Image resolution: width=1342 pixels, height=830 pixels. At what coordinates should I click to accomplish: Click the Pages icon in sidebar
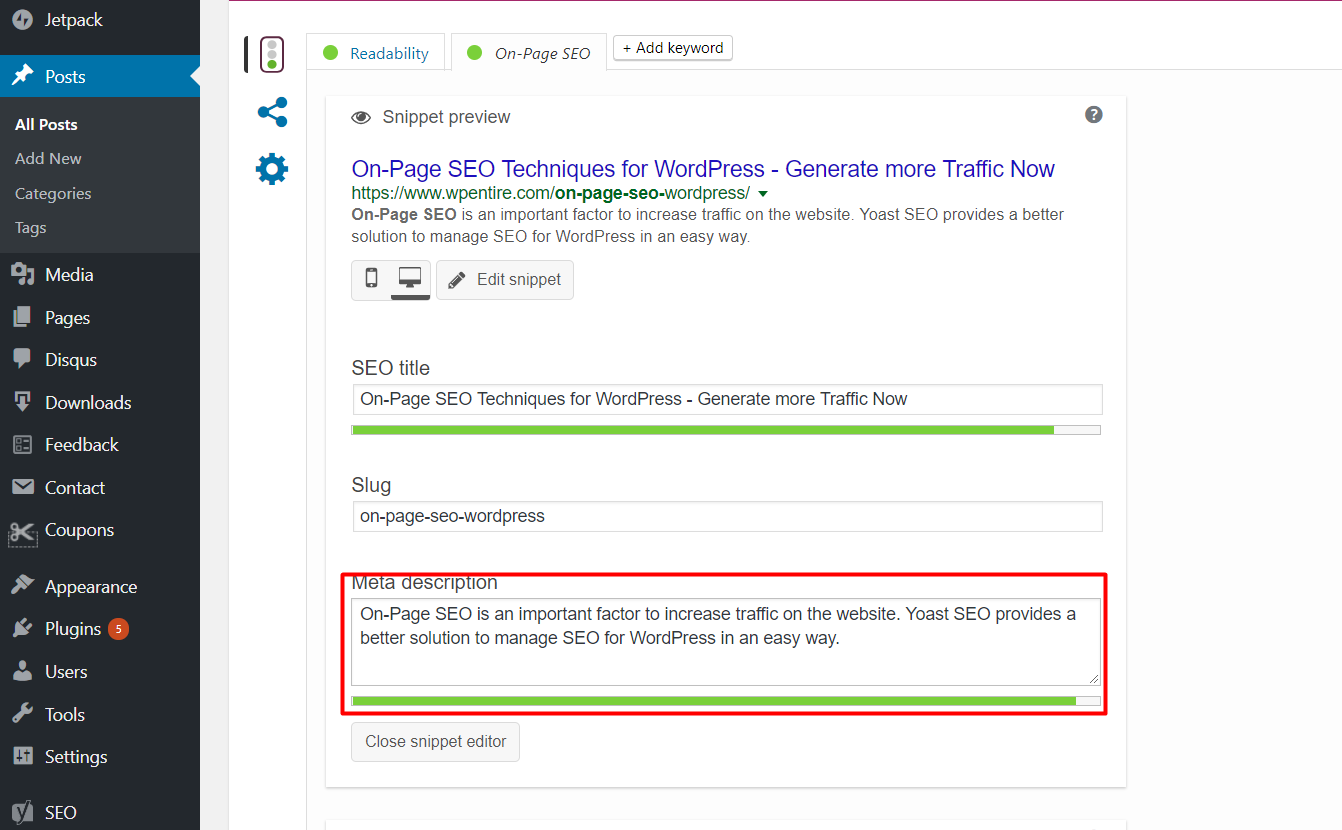point(22,317)
